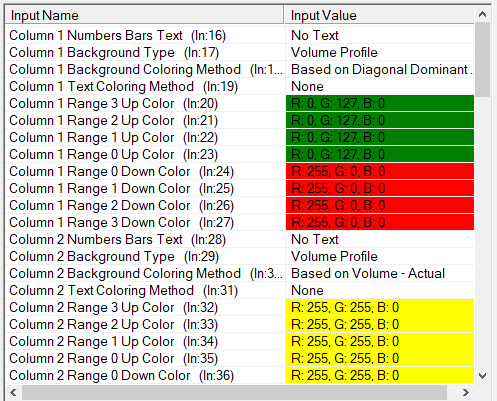Select Column 2 Text Coloring Method 'None' value

coord(380,290)
